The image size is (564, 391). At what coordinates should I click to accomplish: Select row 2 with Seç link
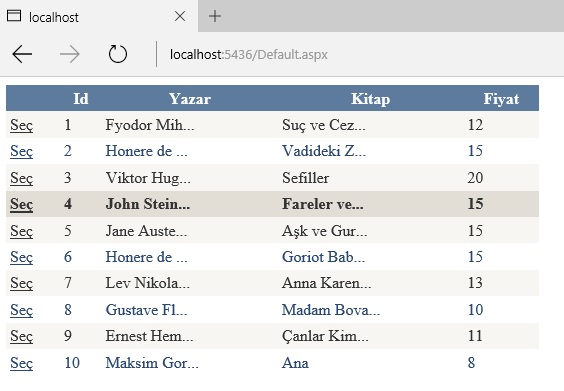(x=22, y=151)
